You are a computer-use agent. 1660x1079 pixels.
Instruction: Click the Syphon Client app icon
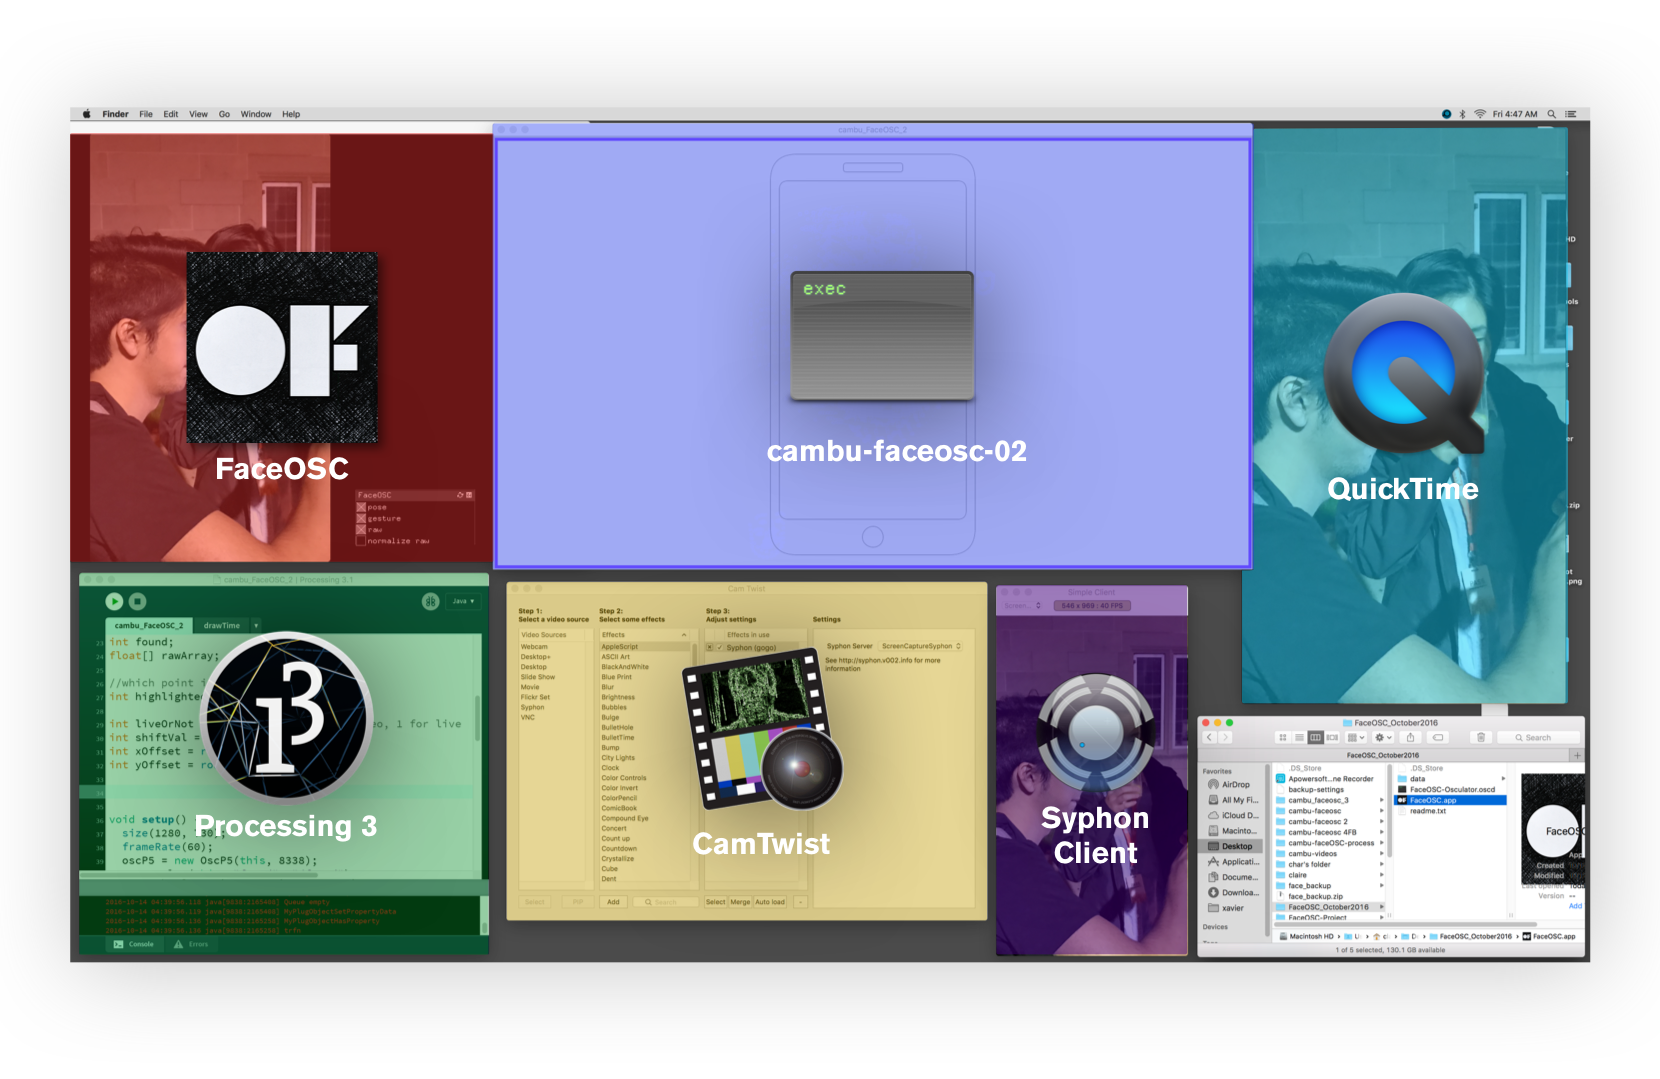coord(1096,733)
